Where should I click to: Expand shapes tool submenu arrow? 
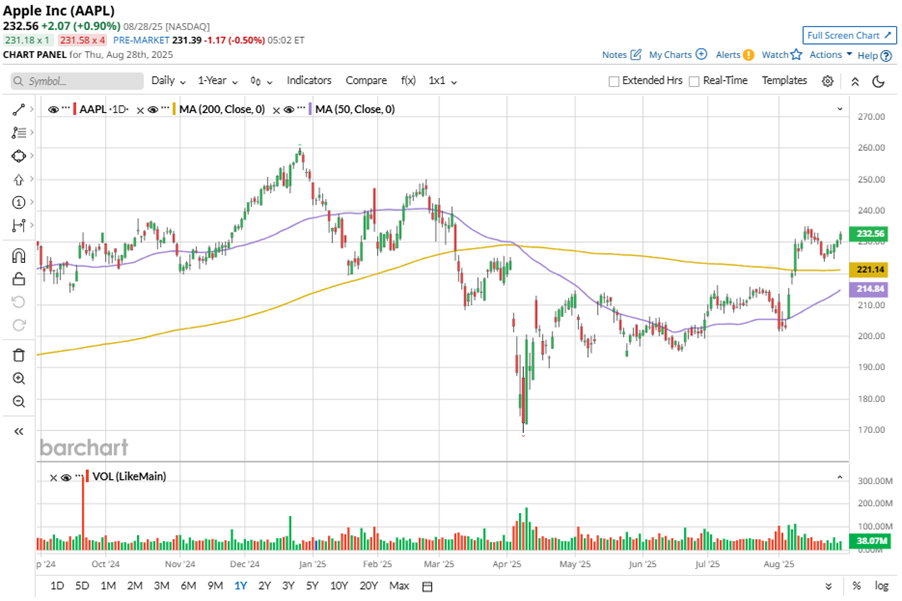pyautogui.click(x=32, y=156)
